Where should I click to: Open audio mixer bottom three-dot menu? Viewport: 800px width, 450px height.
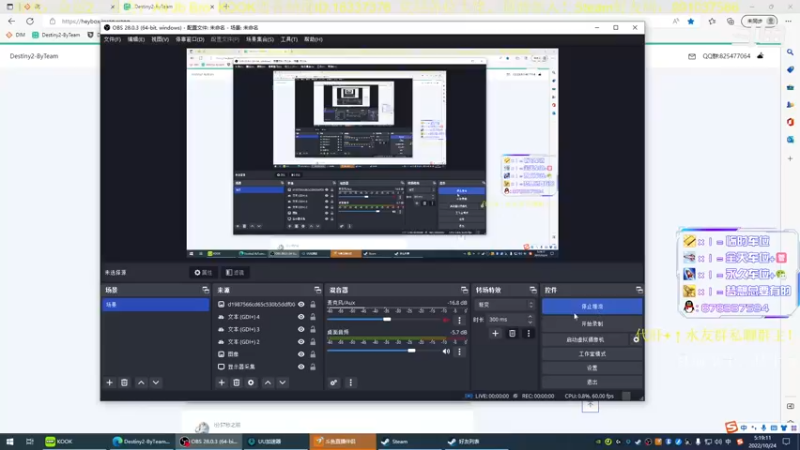351,383
